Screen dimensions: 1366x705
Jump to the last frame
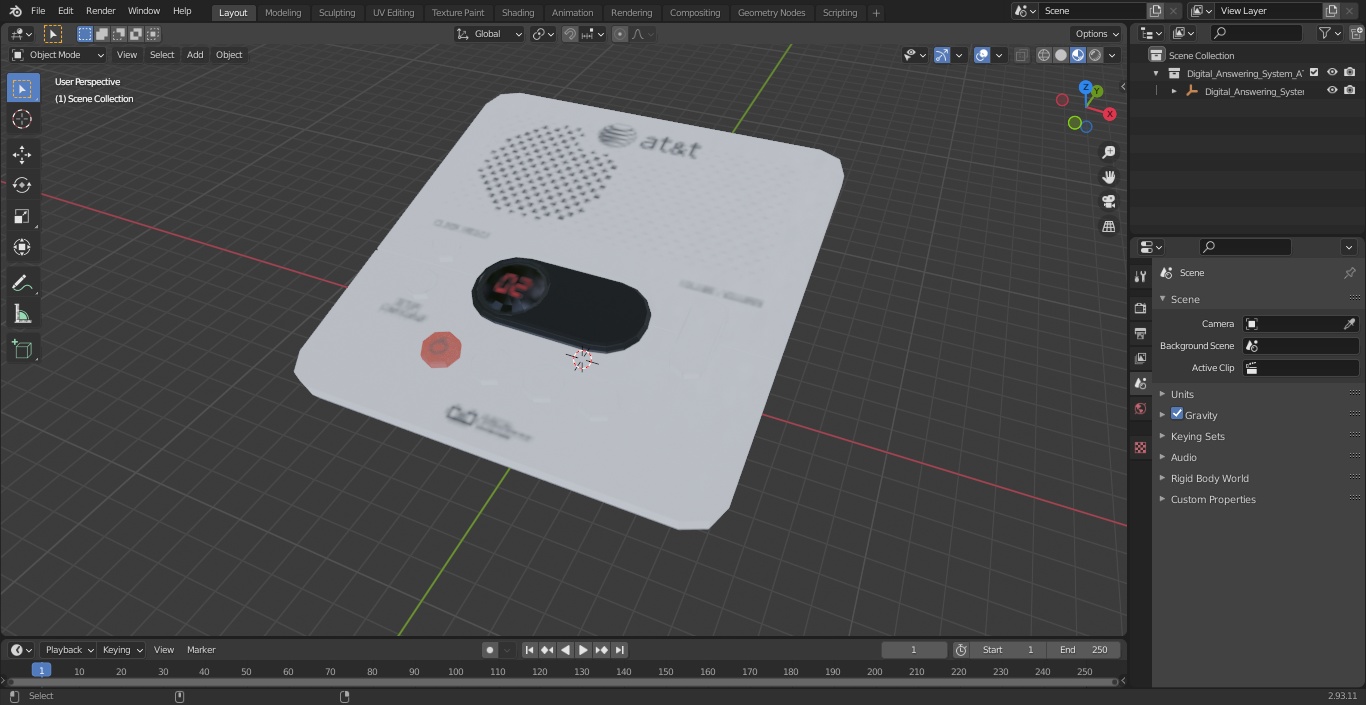[x=619, y=650]
